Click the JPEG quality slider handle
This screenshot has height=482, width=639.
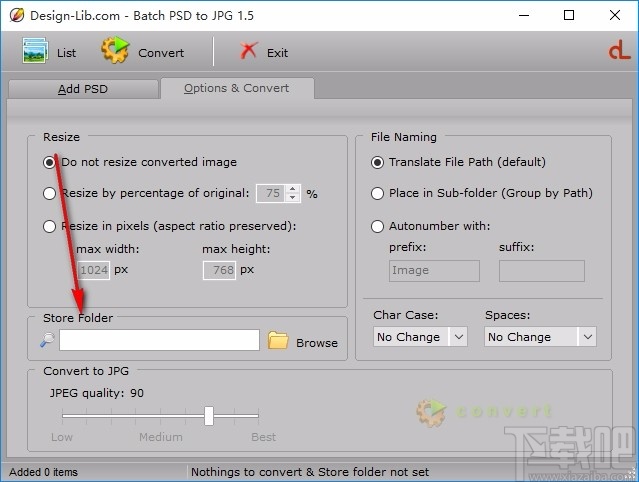[209, 416]
